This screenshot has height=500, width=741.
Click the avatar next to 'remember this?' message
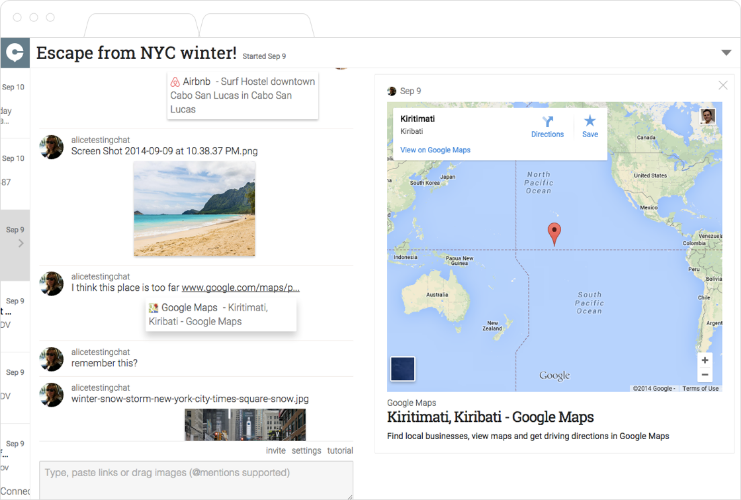52,359
